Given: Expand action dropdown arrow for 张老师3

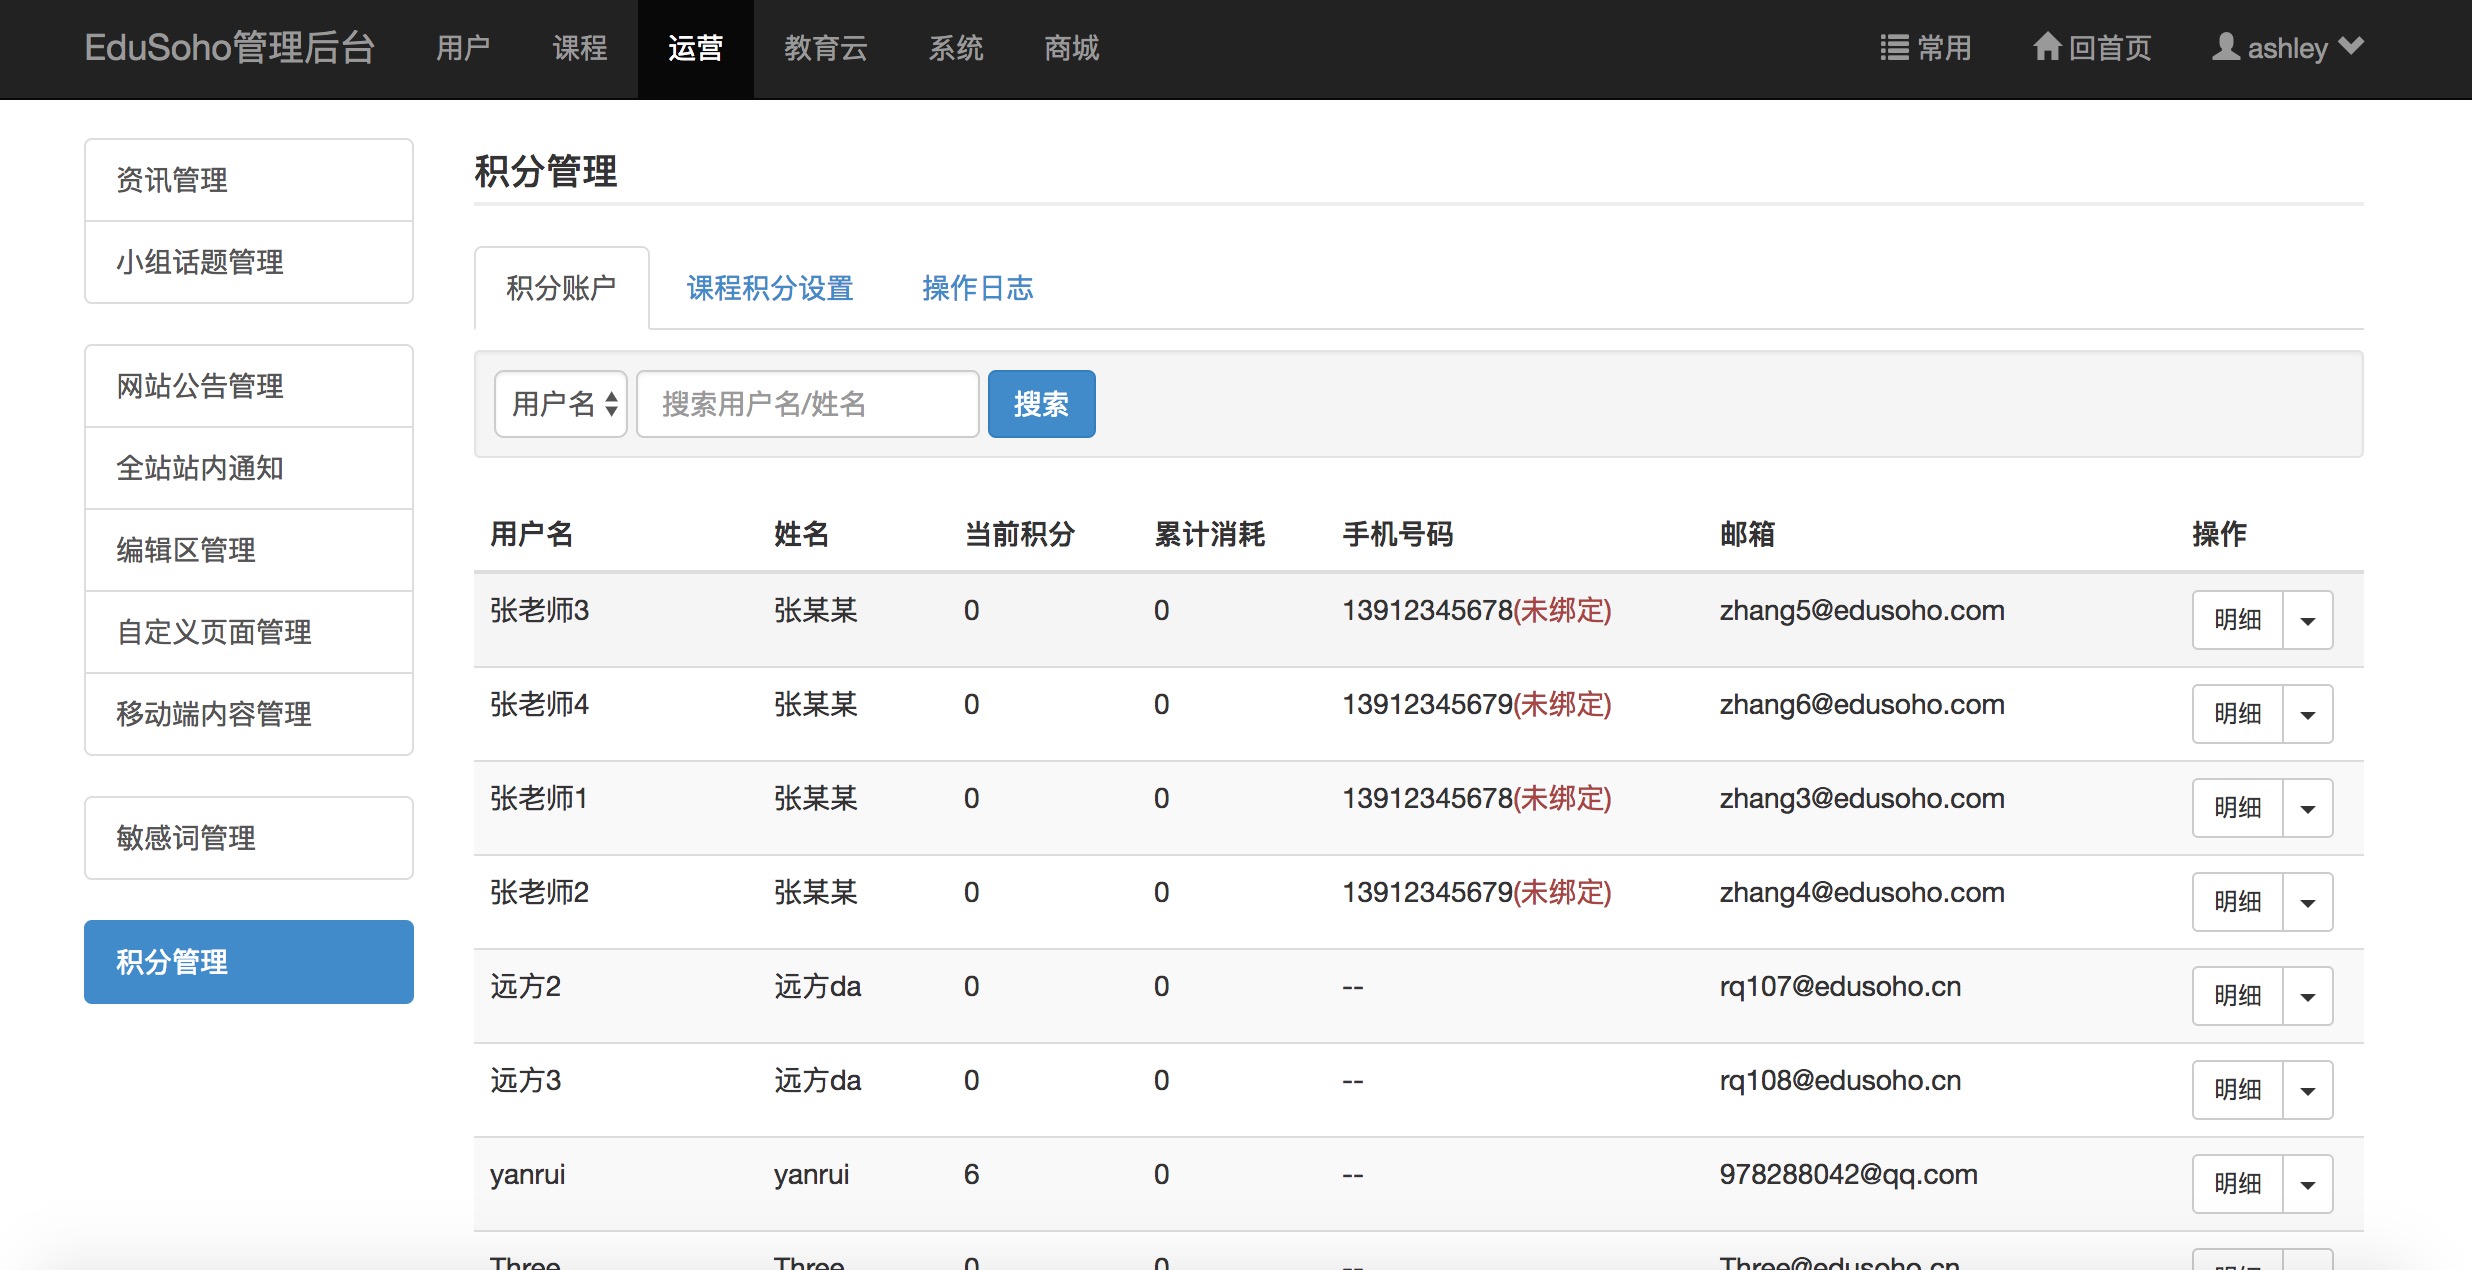Looking at the screenshot, I should coord(2308,620).
